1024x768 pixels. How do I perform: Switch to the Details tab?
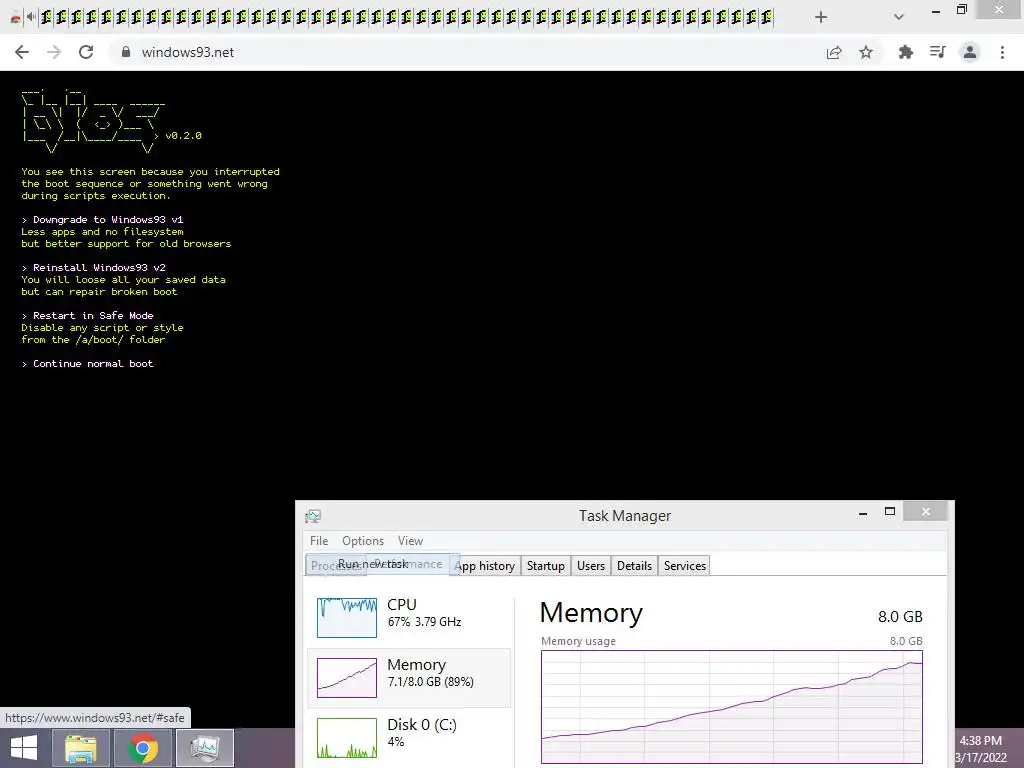click(634, 566)
